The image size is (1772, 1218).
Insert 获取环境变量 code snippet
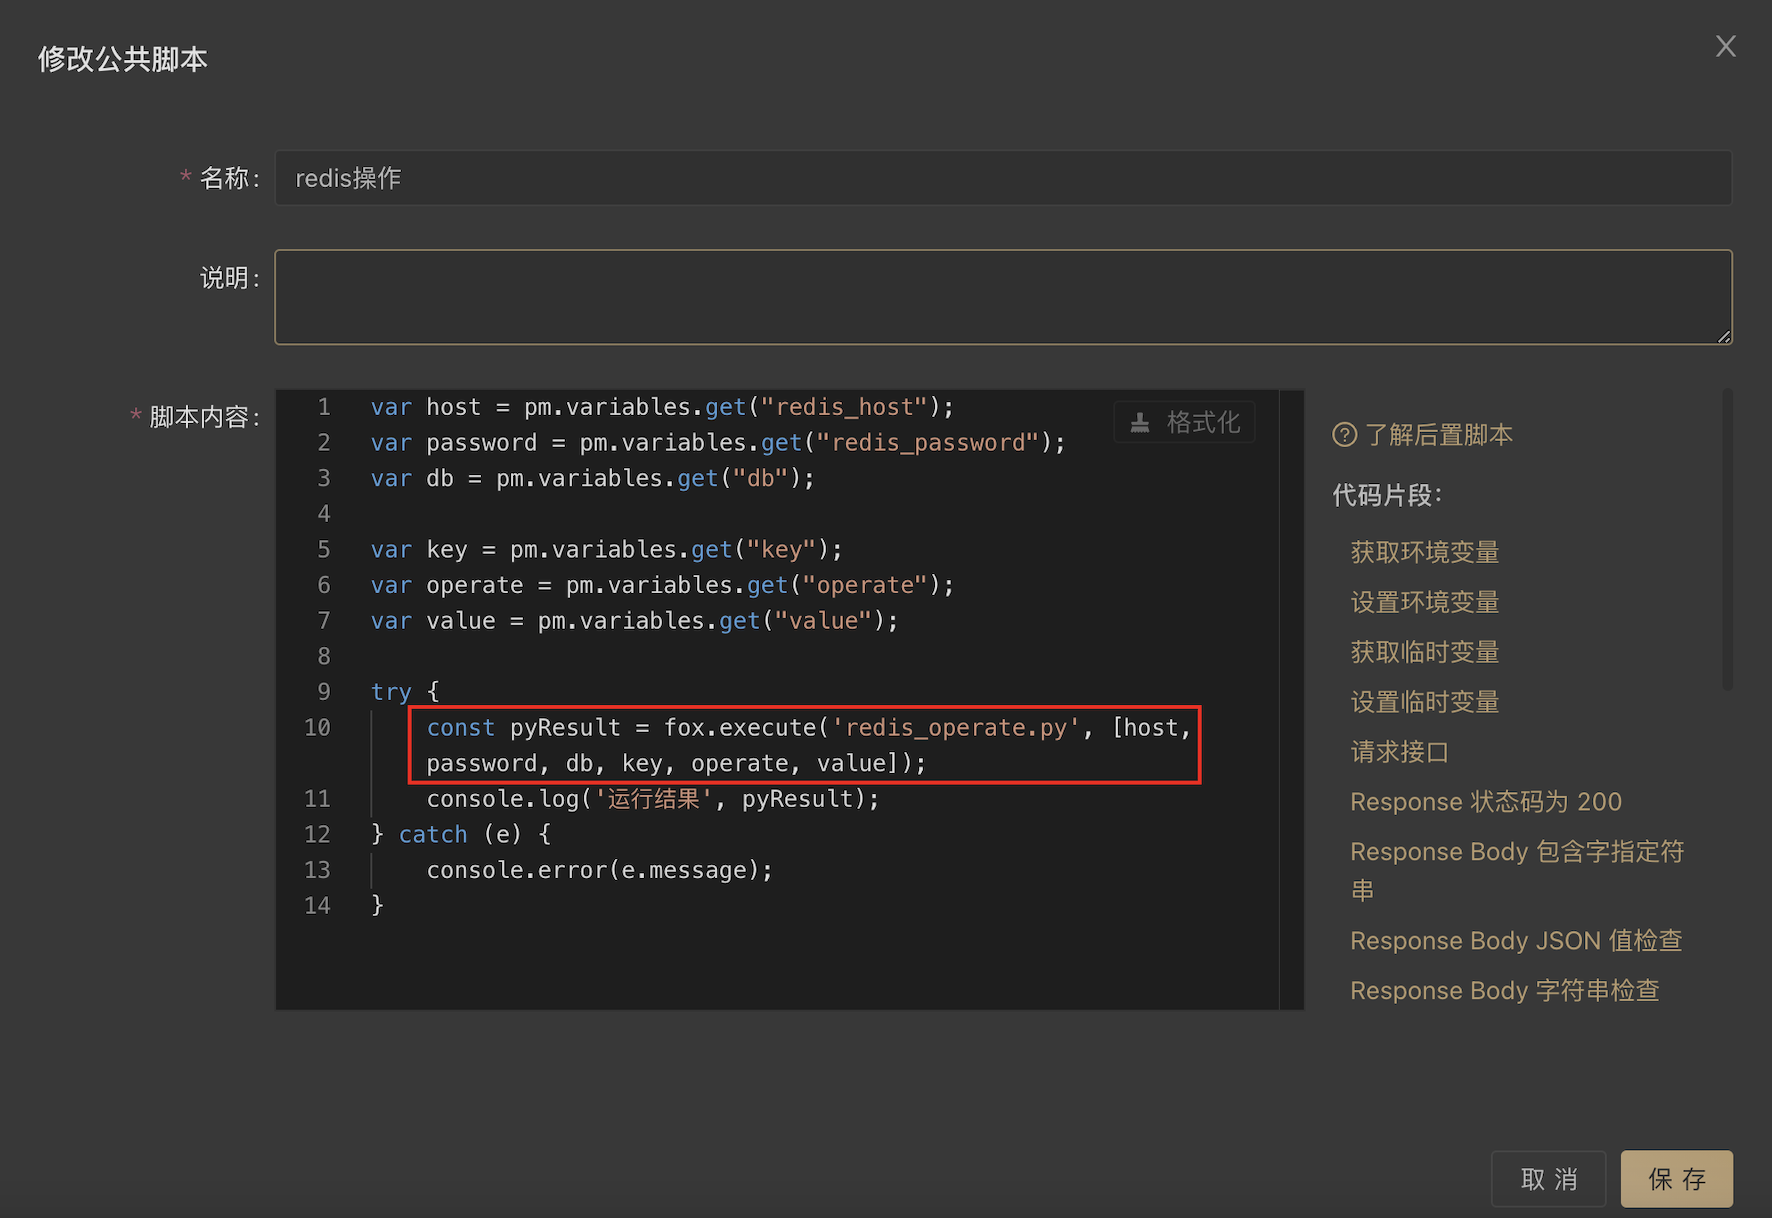pyautogui.click(x=1424, y=552)
